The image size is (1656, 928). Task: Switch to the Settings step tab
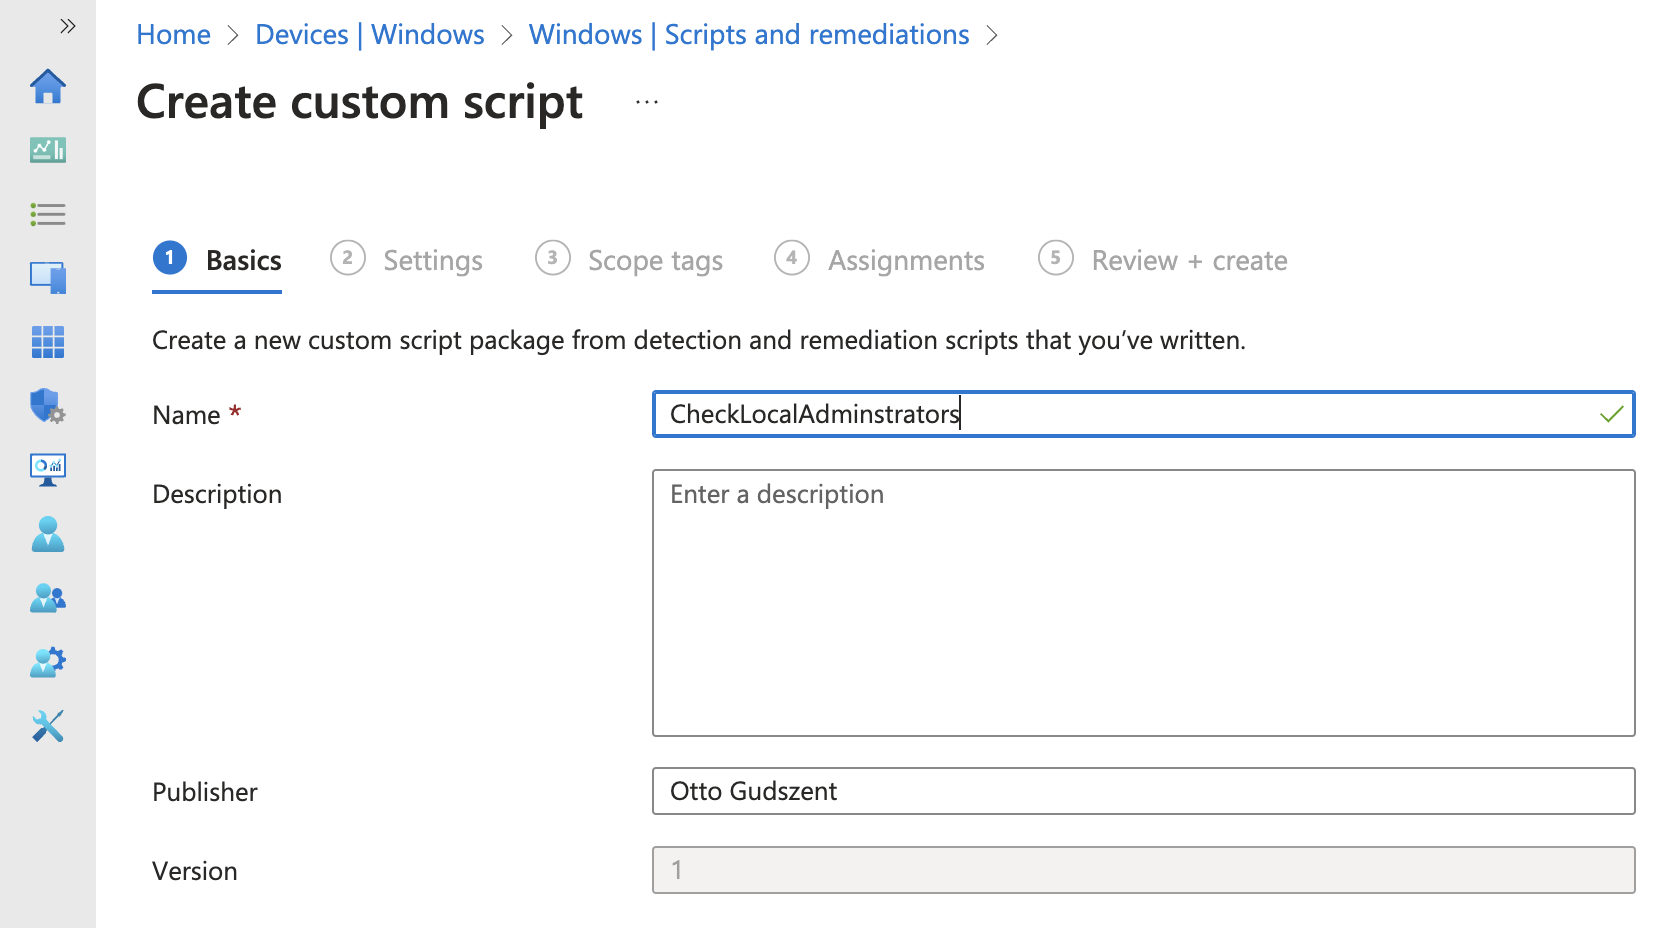407,260
